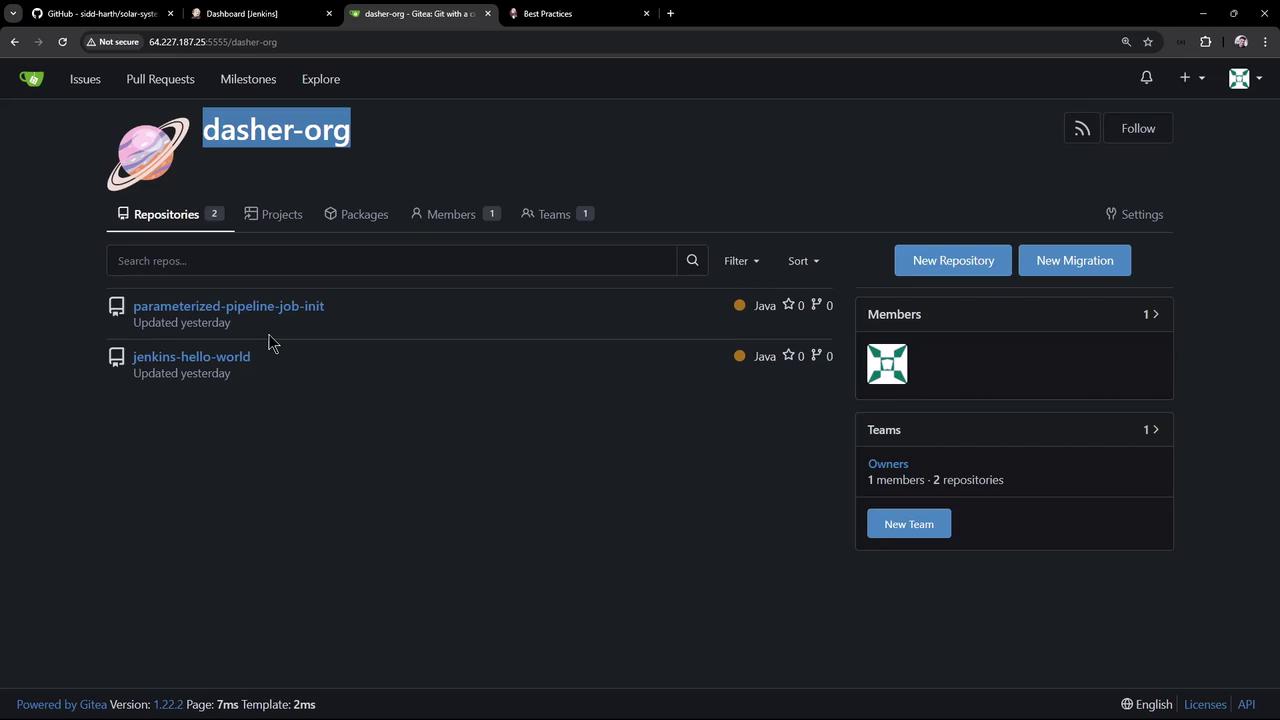
Task: Open the parameterized-pipeline-job-init repository link
Action: pos(228,306)
